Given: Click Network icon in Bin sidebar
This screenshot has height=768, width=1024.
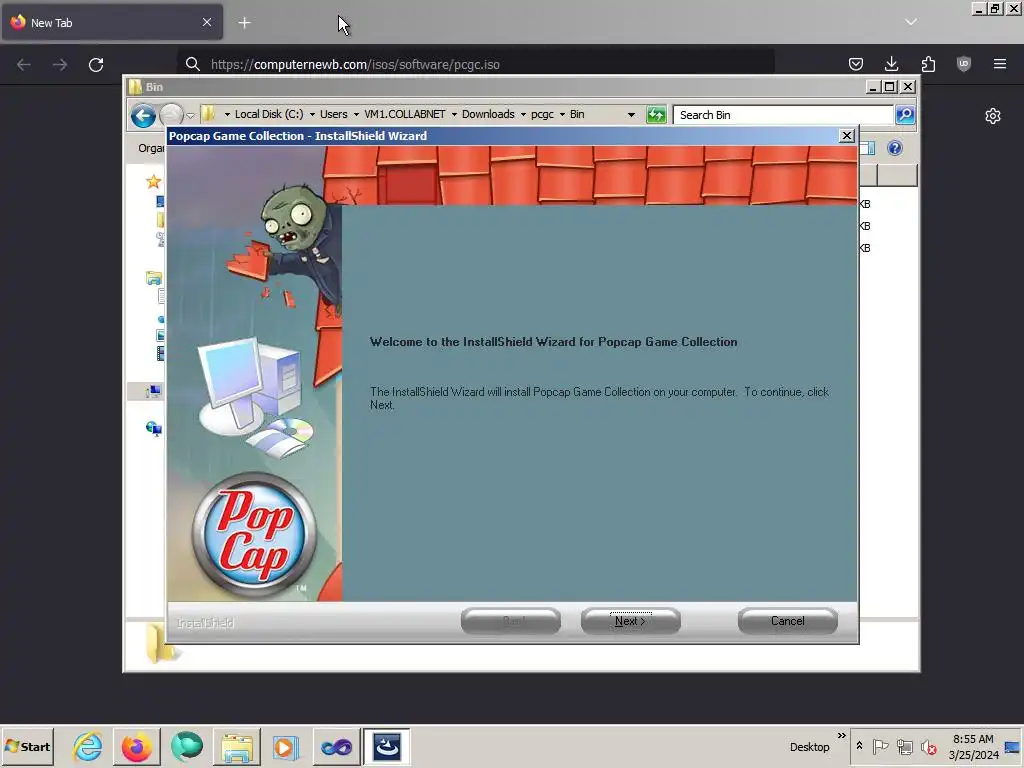Looking at the screenshot, I should [x=154, y=428].
